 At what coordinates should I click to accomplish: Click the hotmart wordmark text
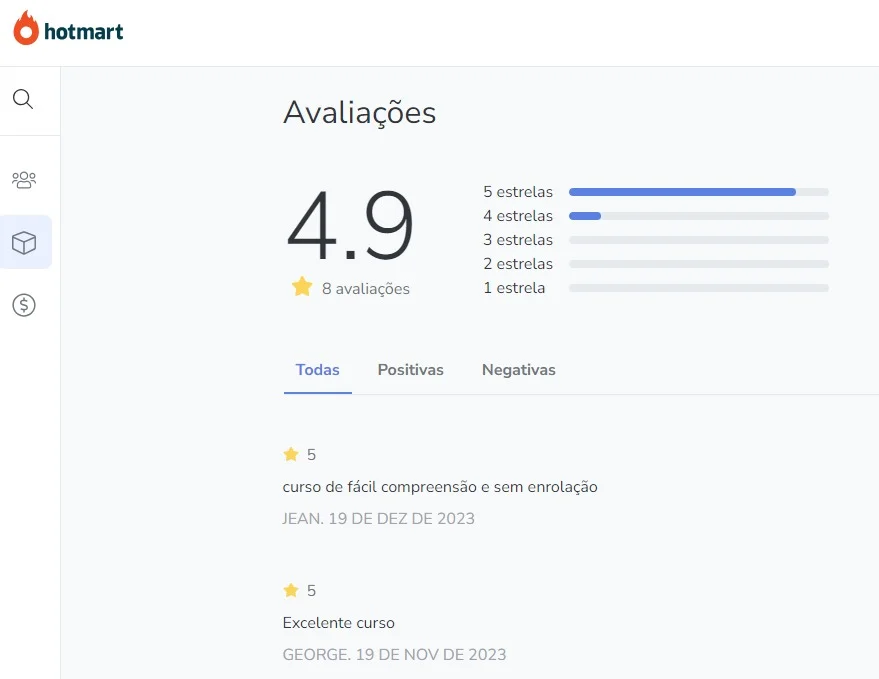[84, 32]
